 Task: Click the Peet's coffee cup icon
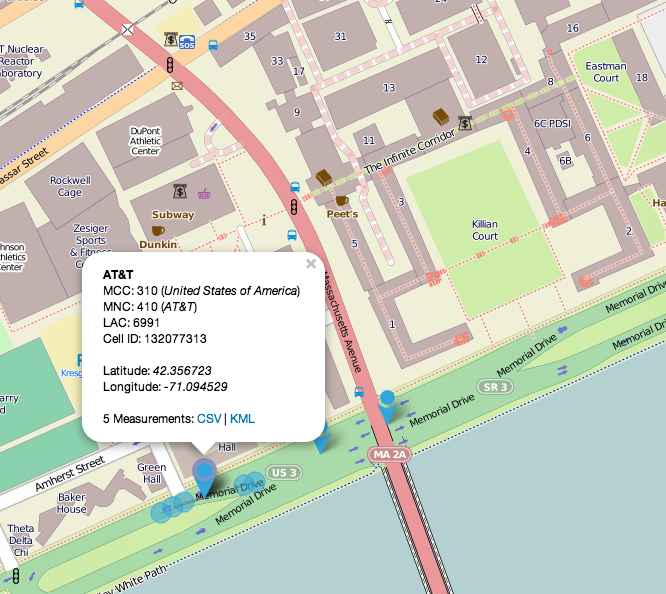[342, 200]
